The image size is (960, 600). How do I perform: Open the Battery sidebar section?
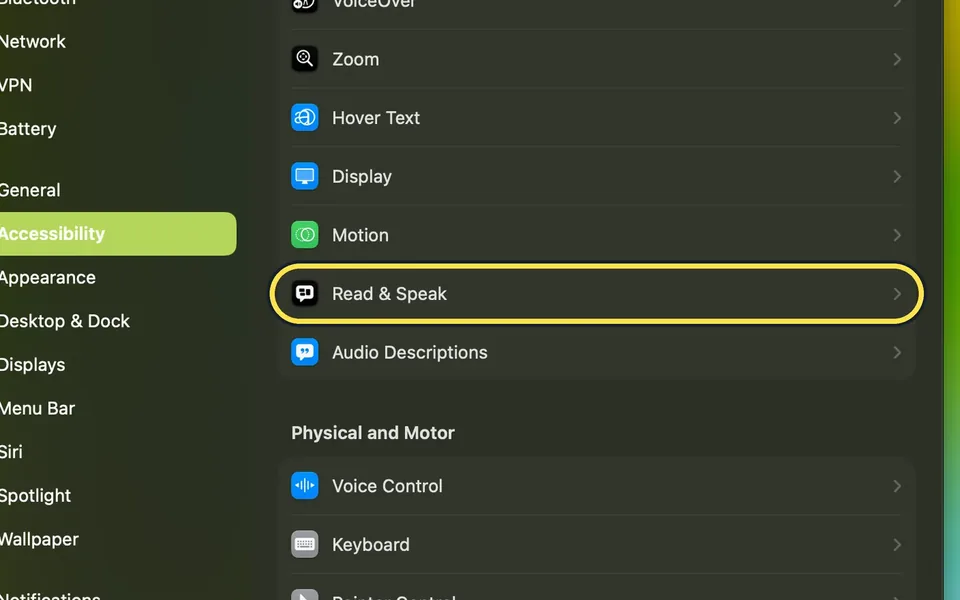[x=28, y=129]
